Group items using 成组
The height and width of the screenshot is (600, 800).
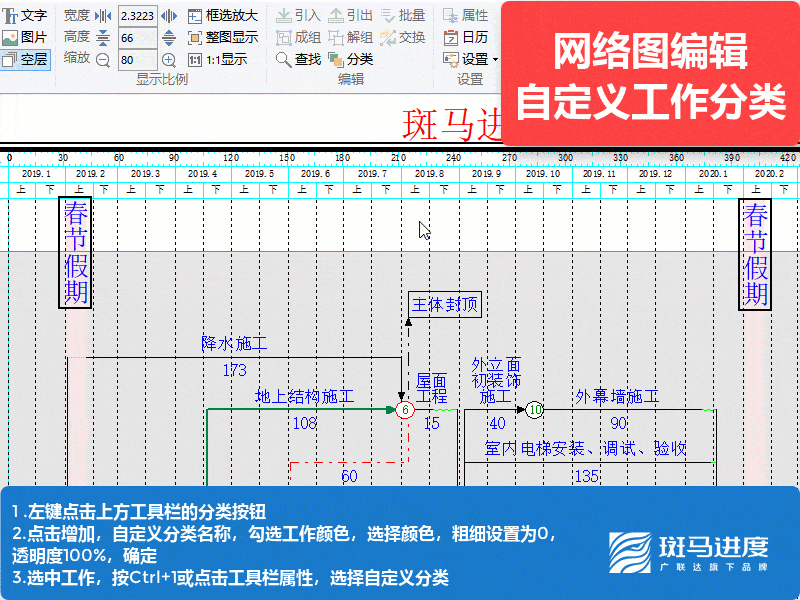pos(298,37)
